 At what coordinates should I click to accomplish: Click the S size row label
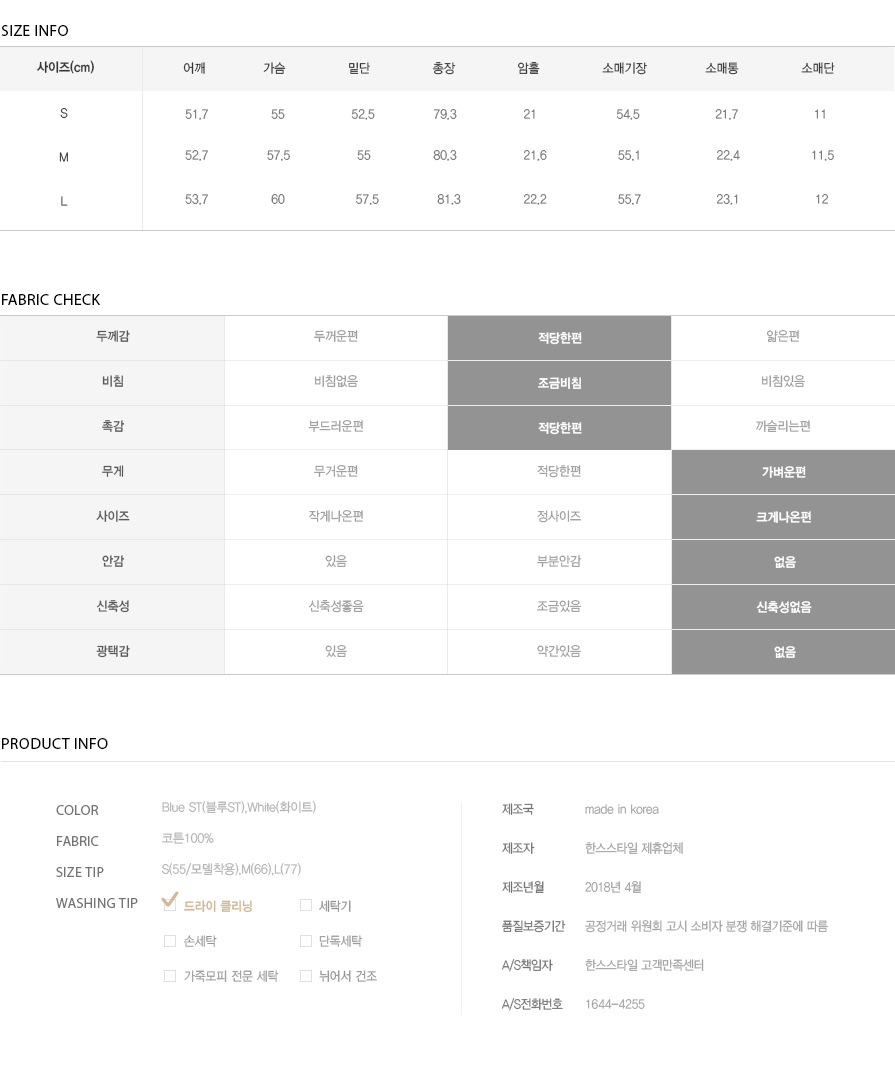[x=64, y=113]
